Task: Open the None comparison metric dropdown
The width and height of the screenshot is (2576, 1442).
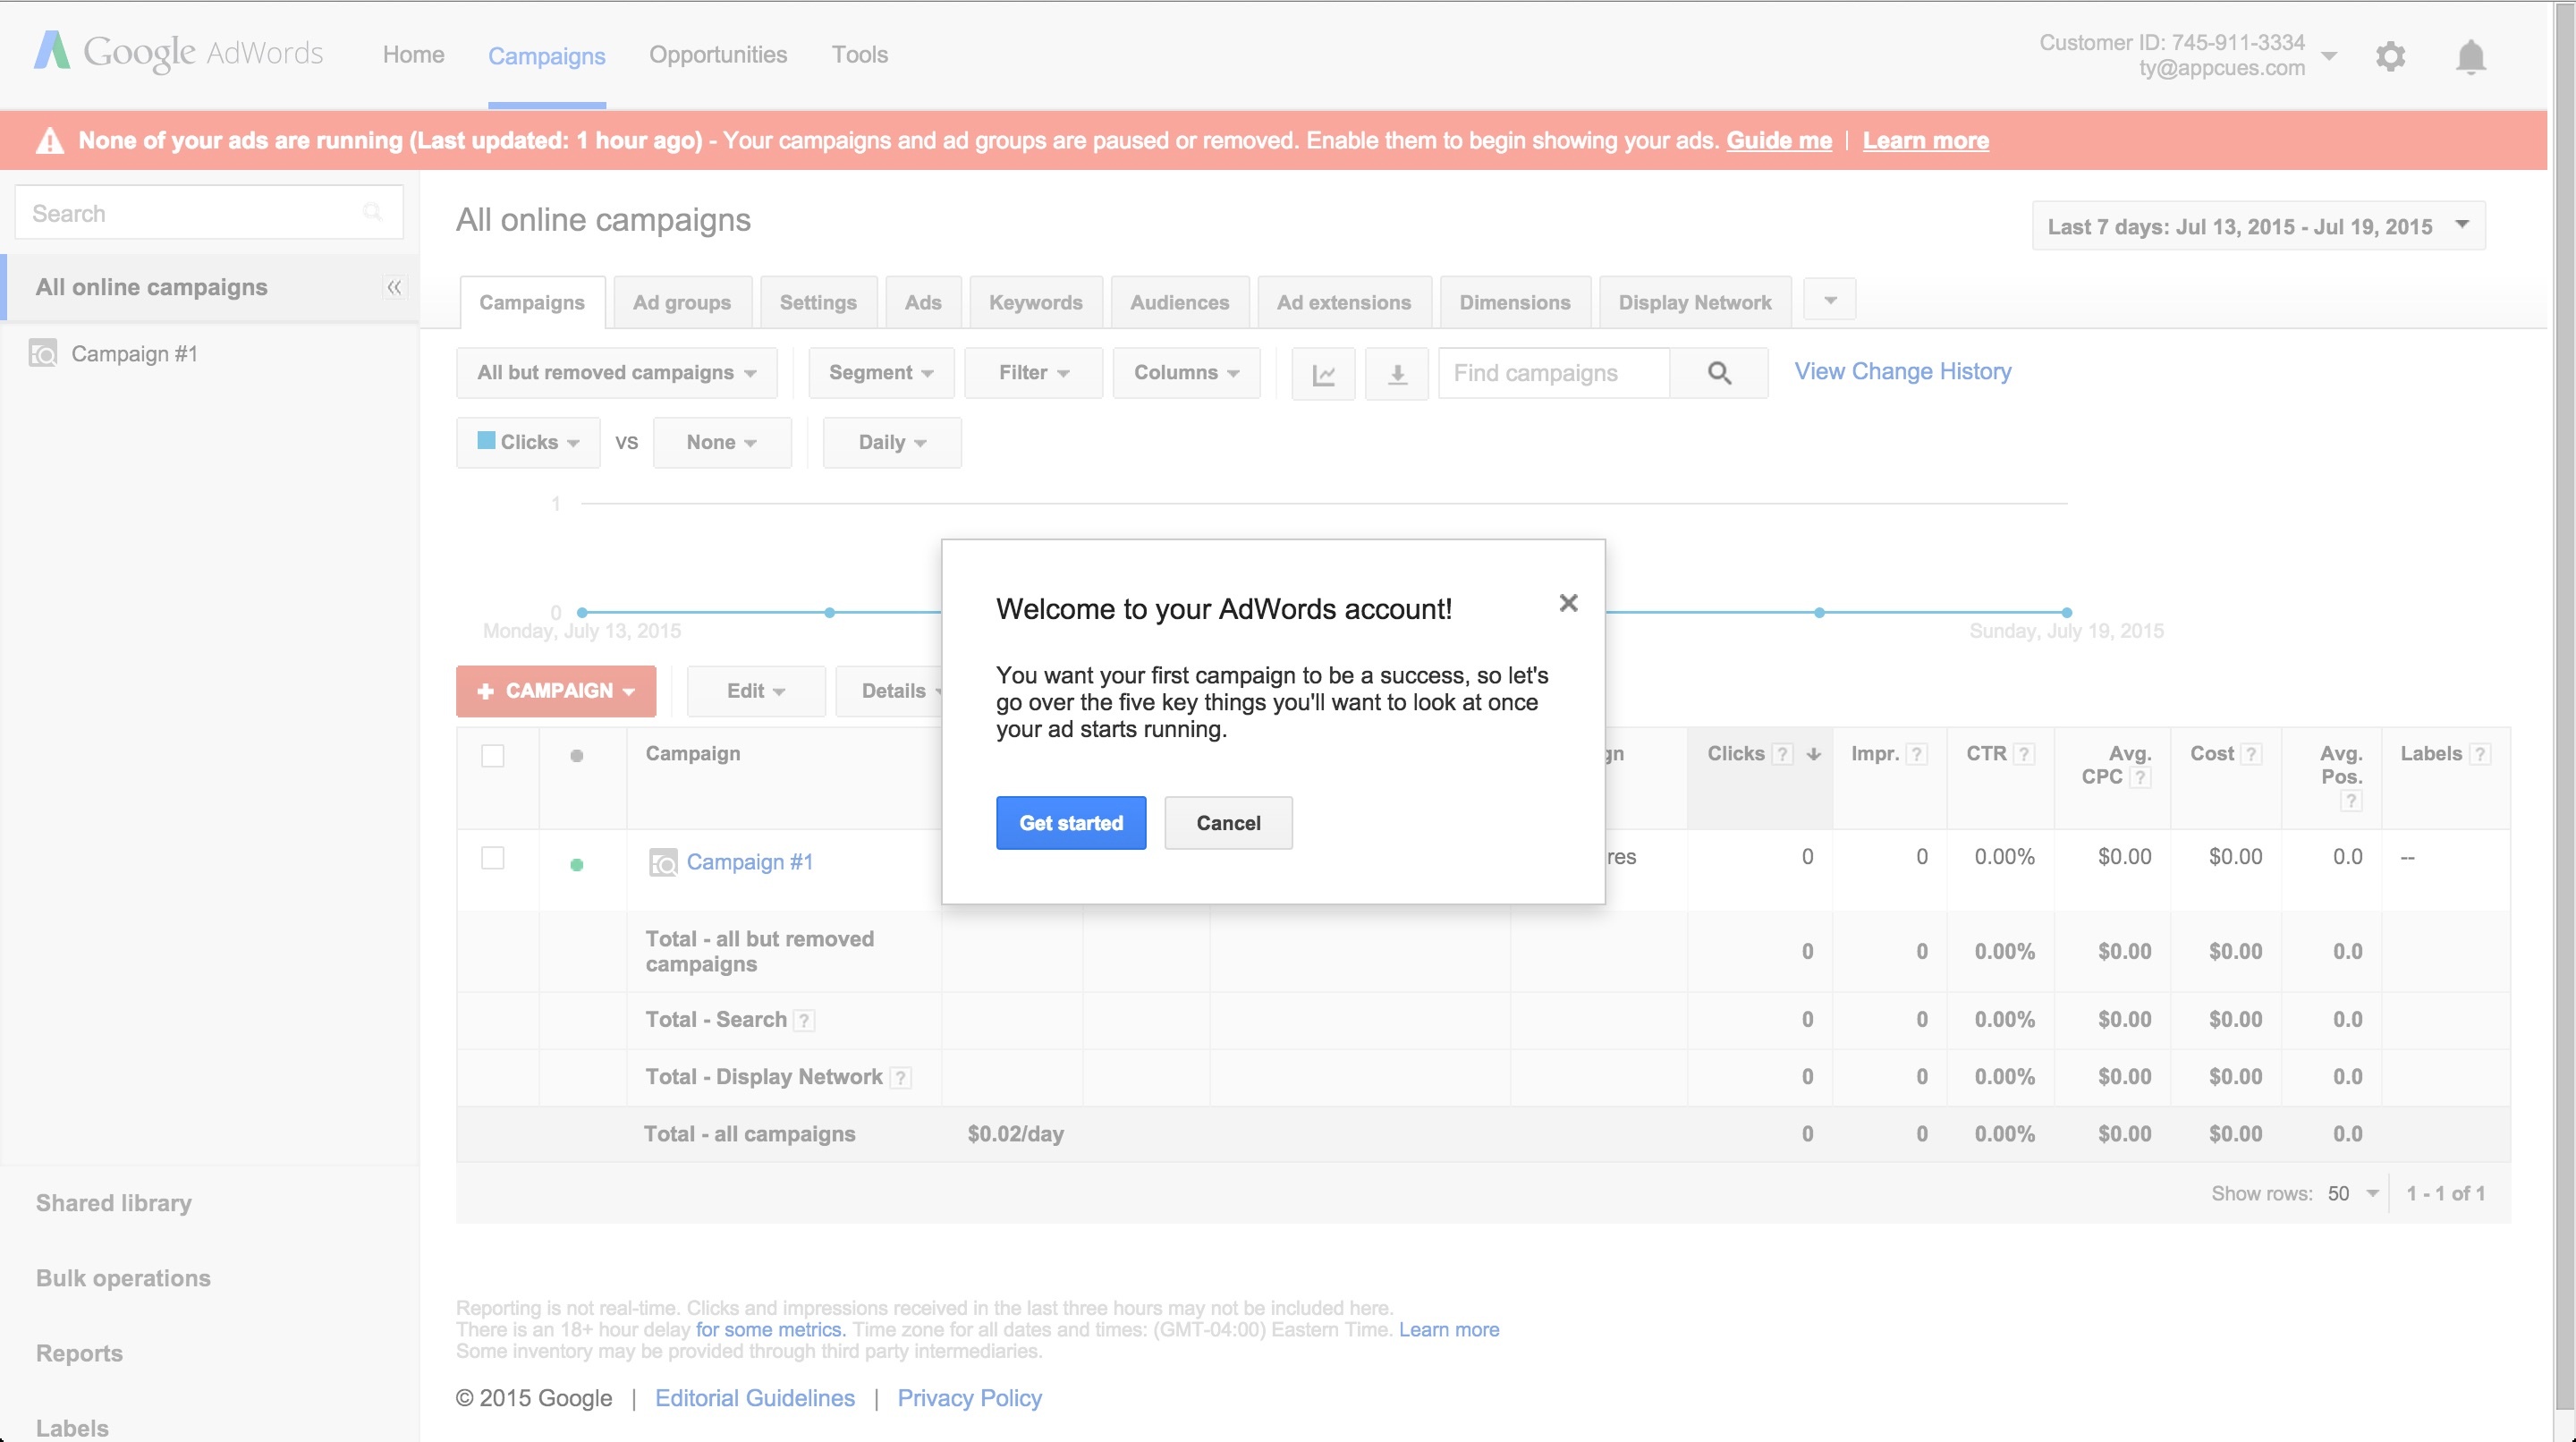Action: coord(722,443)
